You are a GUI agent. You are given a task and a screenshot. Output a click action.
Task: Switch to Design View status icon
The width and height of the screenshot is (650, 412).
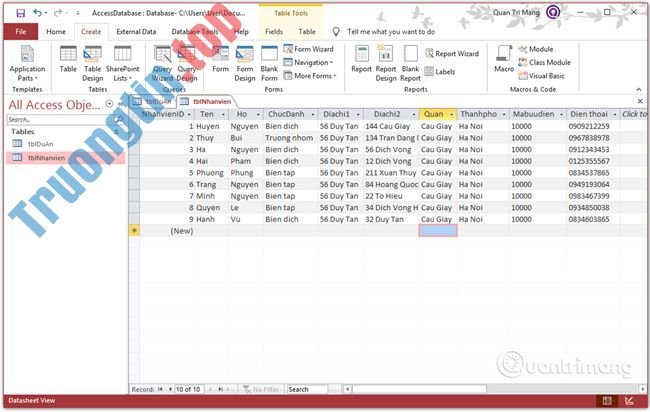pyautogui.click(x=629, y=400)
